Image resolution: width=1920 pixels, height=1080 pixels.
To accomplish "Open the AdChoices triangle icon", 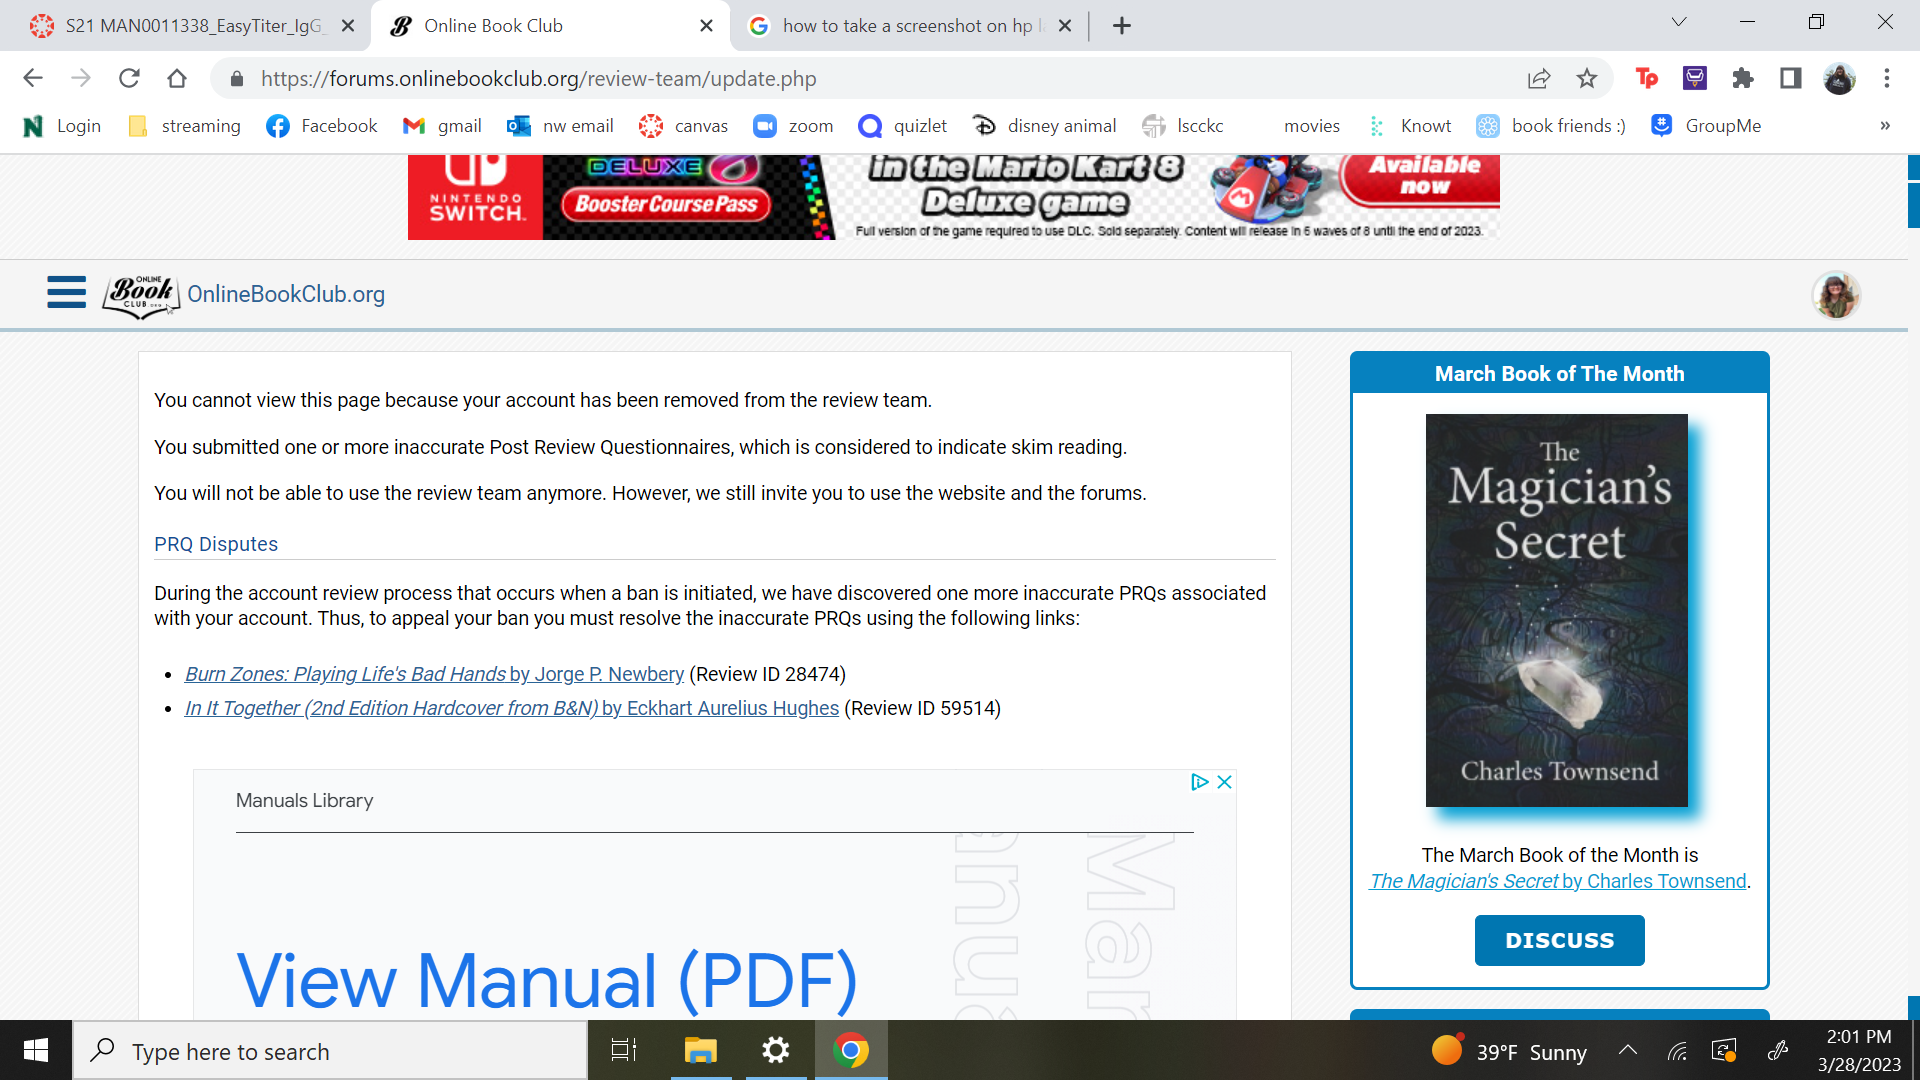I will tap(1200, 782).
